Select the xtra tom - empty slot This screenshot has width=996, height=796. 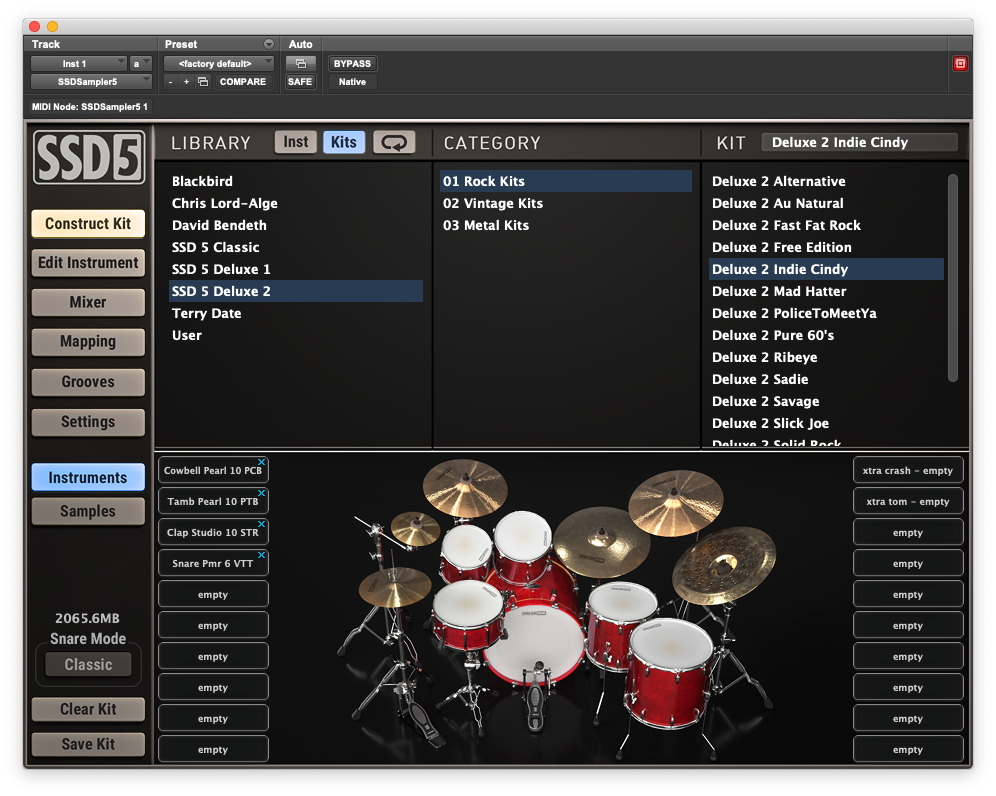[x=908, y=502]
